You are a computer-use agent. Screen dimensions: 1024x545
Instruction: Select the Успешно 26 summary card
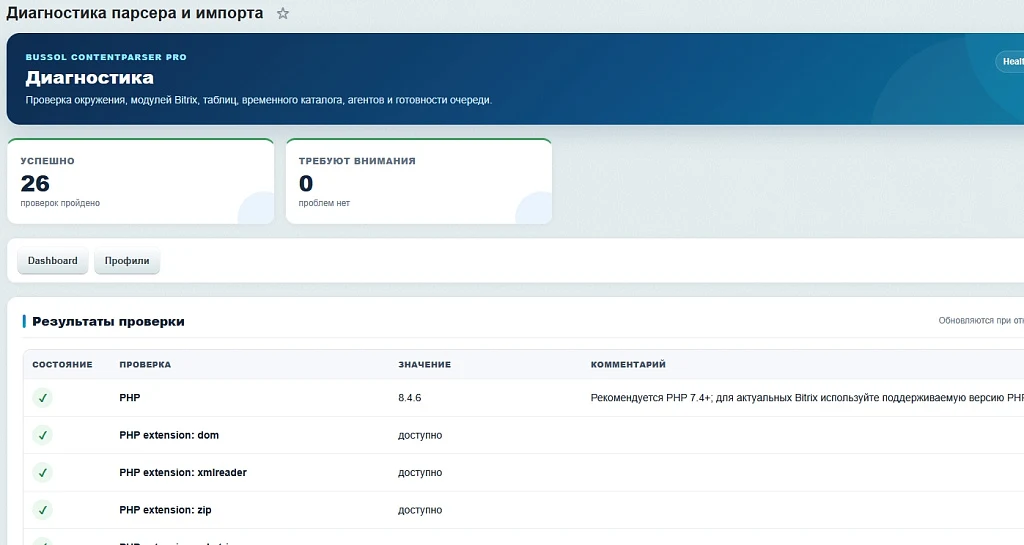coord(140,181)
